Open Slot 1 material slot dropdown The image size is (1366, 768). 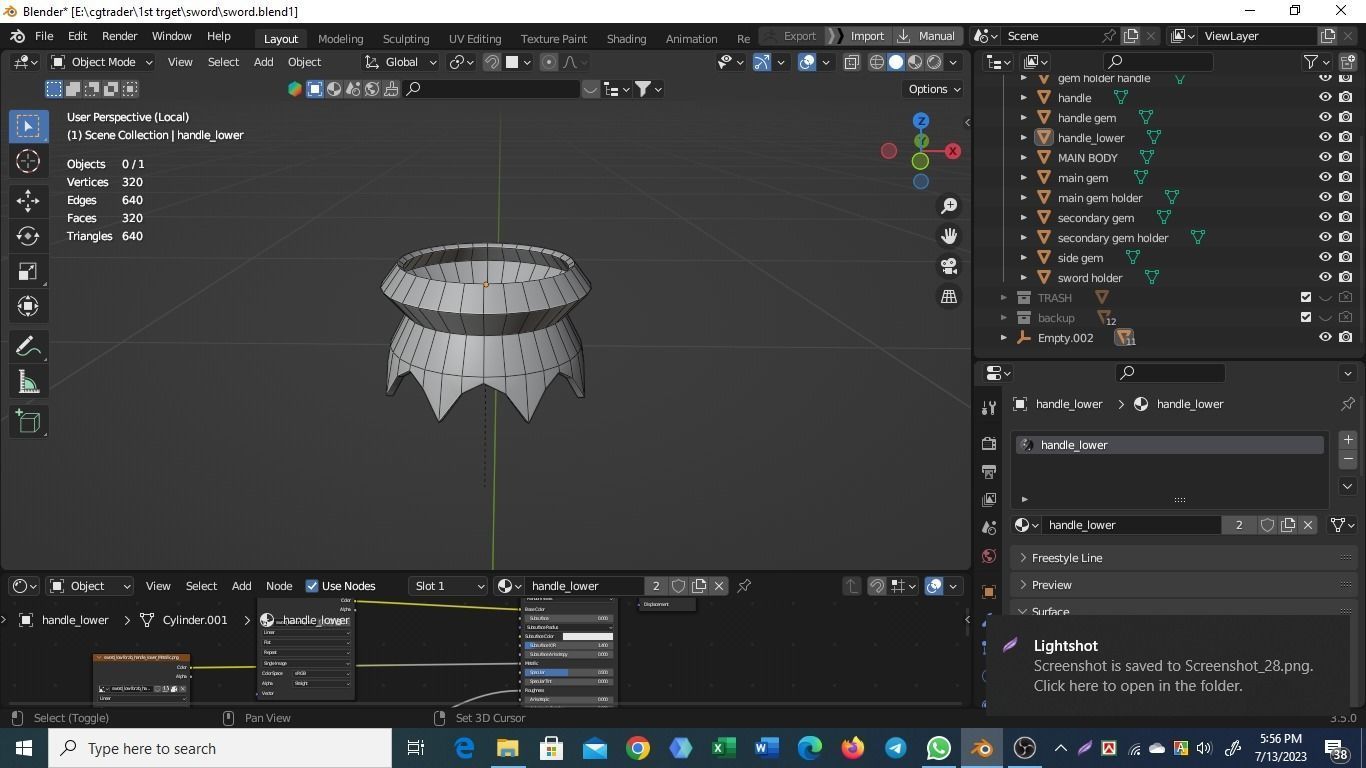(x=448, y=586)
